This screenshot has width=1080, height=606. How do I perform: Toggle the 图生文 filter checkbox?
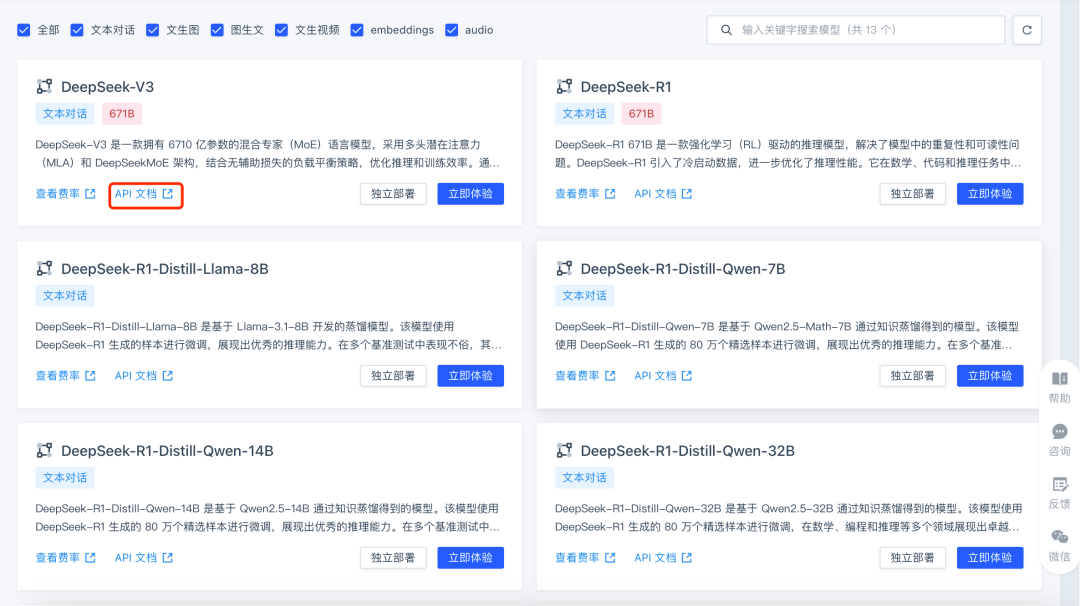[x=217, y=30]
